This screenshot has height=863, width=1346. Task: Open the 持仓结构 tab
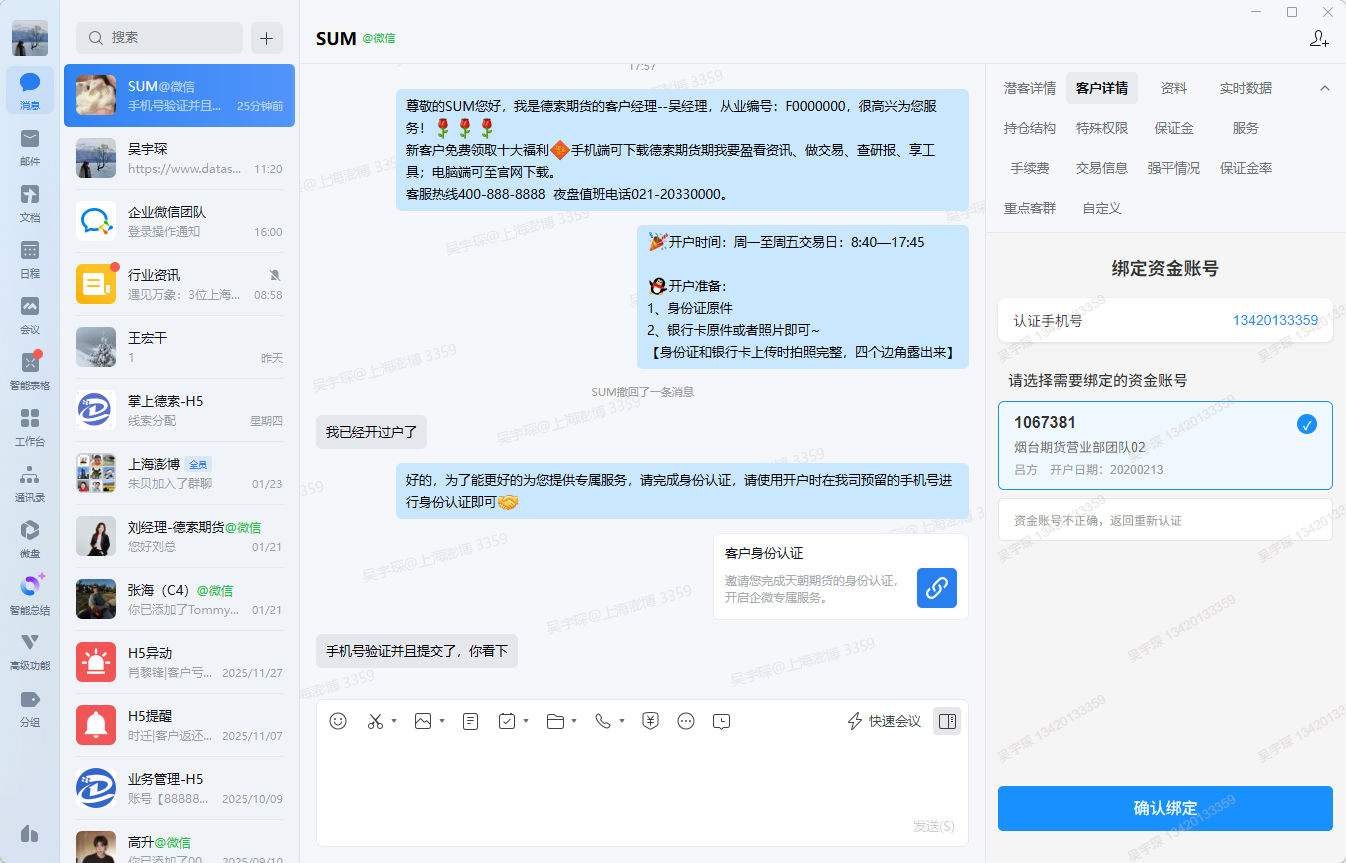(x=1030, y=128)
